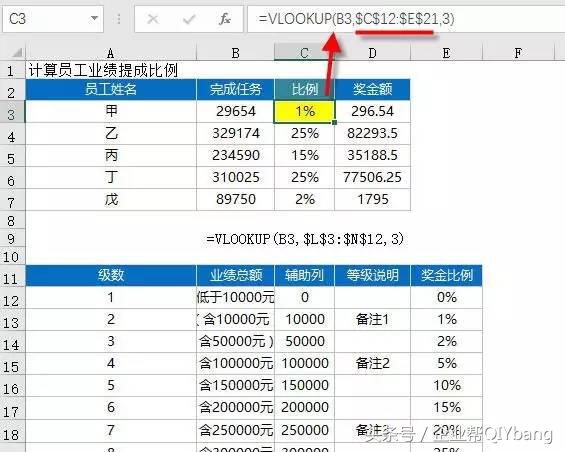Select column C header
Image resolution: width=565 pixels, height=452 pixels.
(x=304, y=53)
